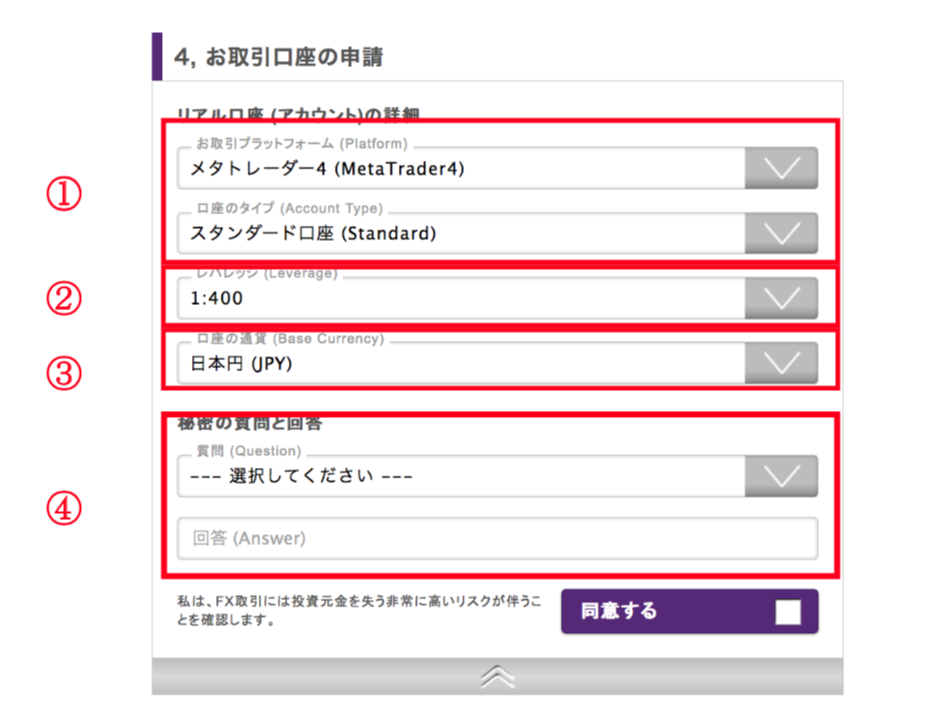Screen dimensions: 928x712
Task: Click the arrow button on the Leverage dropdown
Action: tap(780, 297)
